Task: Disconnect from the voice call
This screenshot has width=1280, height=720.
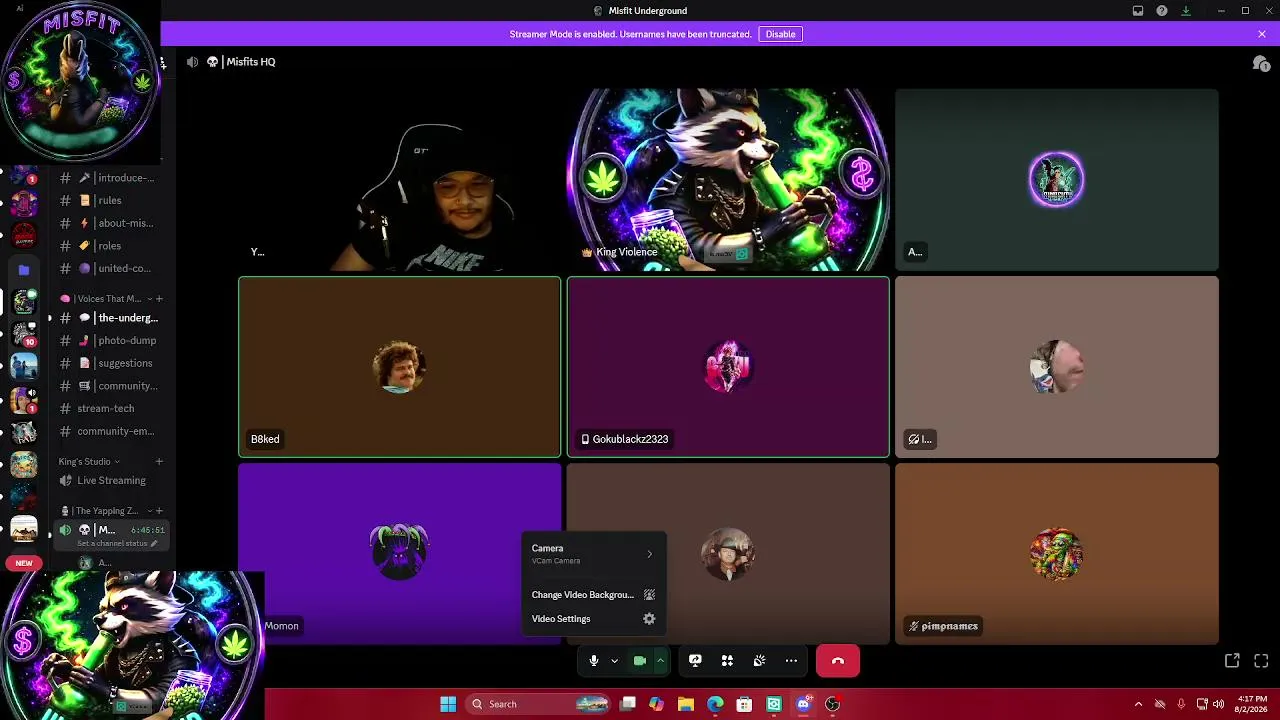Action: pos(838,661)
